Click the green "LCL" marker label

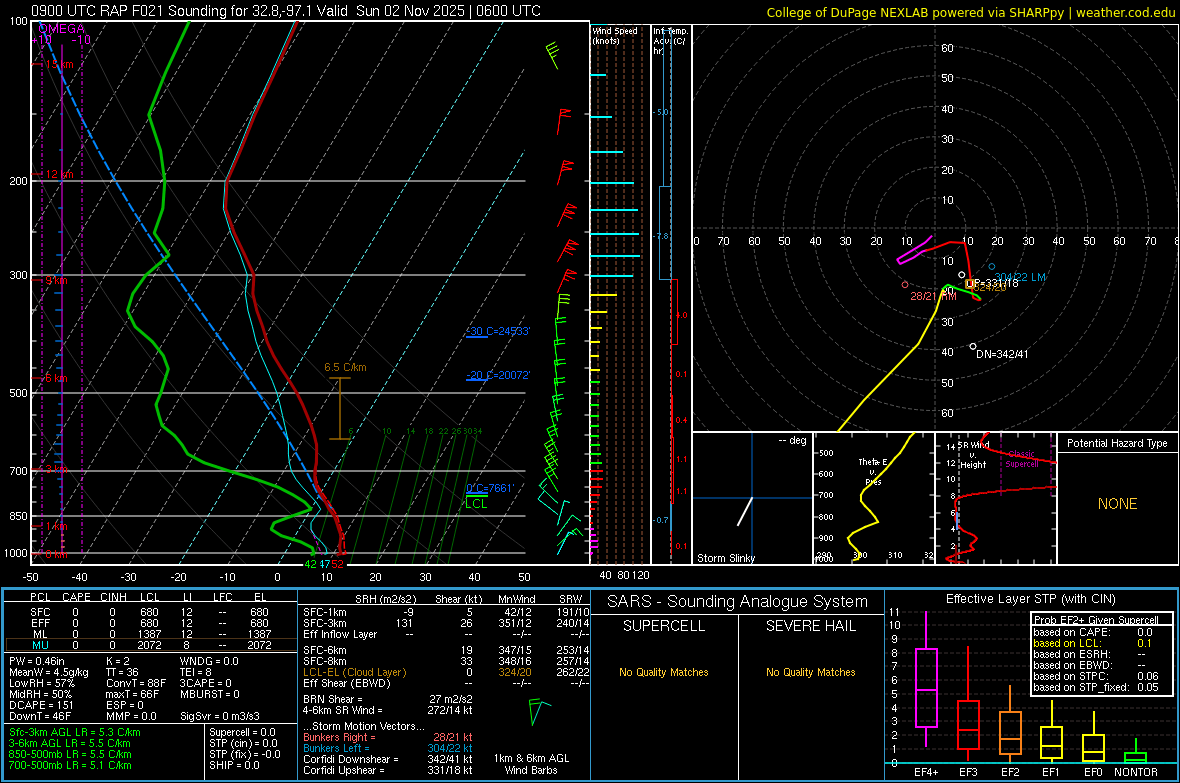point(476,504)
